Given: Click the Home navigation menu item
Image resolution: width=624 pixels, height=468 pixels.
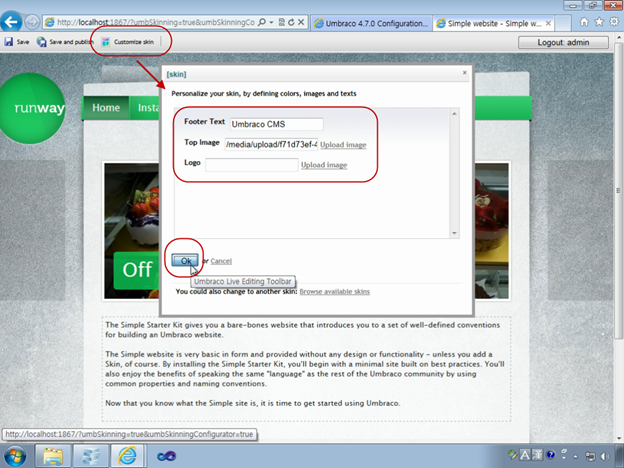Looking at the screenshot, I should point(106,107).
